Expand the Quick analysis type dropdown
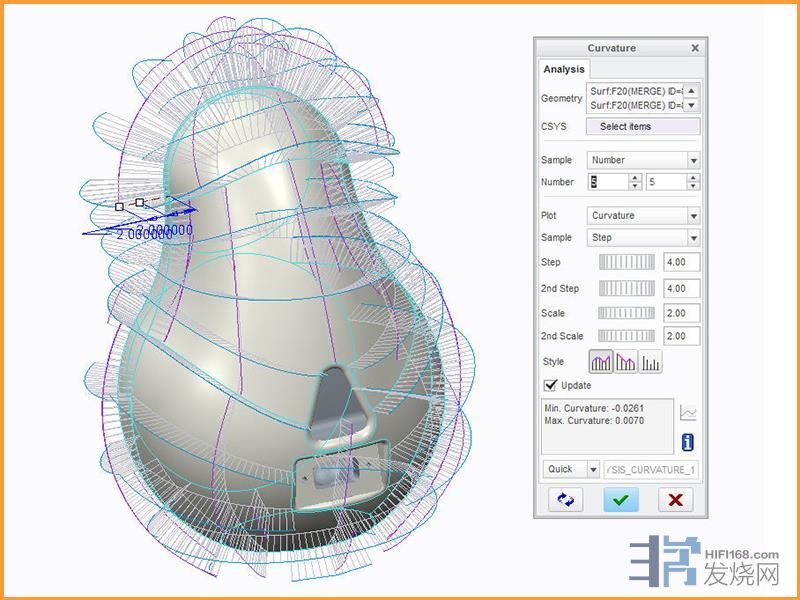The width and height of the screenshot is (800, 600). (593, 469)
